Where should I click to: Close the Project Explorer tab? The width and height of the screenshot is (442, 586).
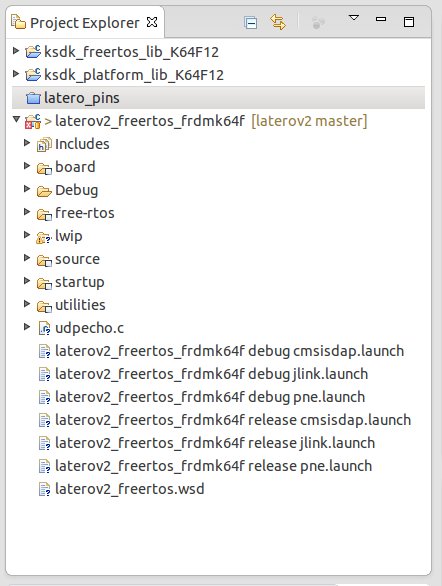point(152,22)
